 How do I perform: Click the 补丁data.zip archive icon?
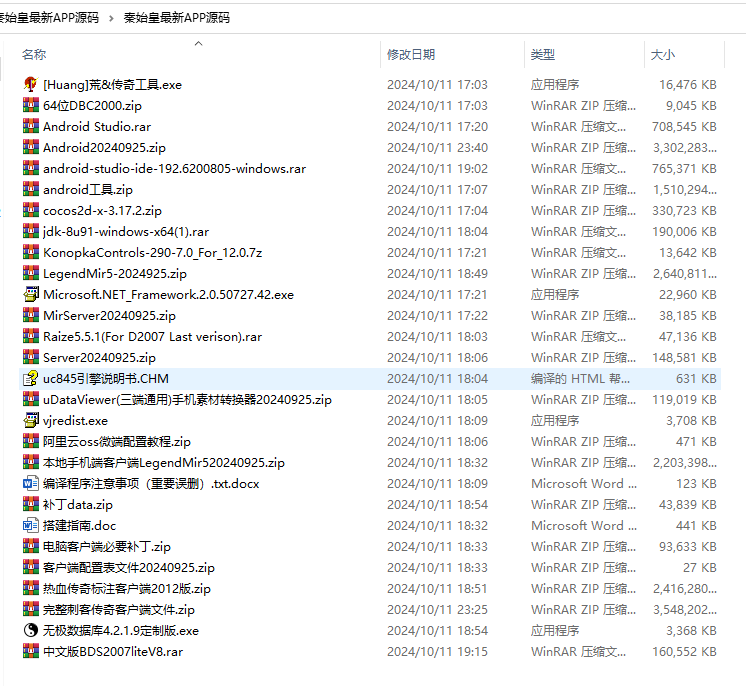coord(31,504)
